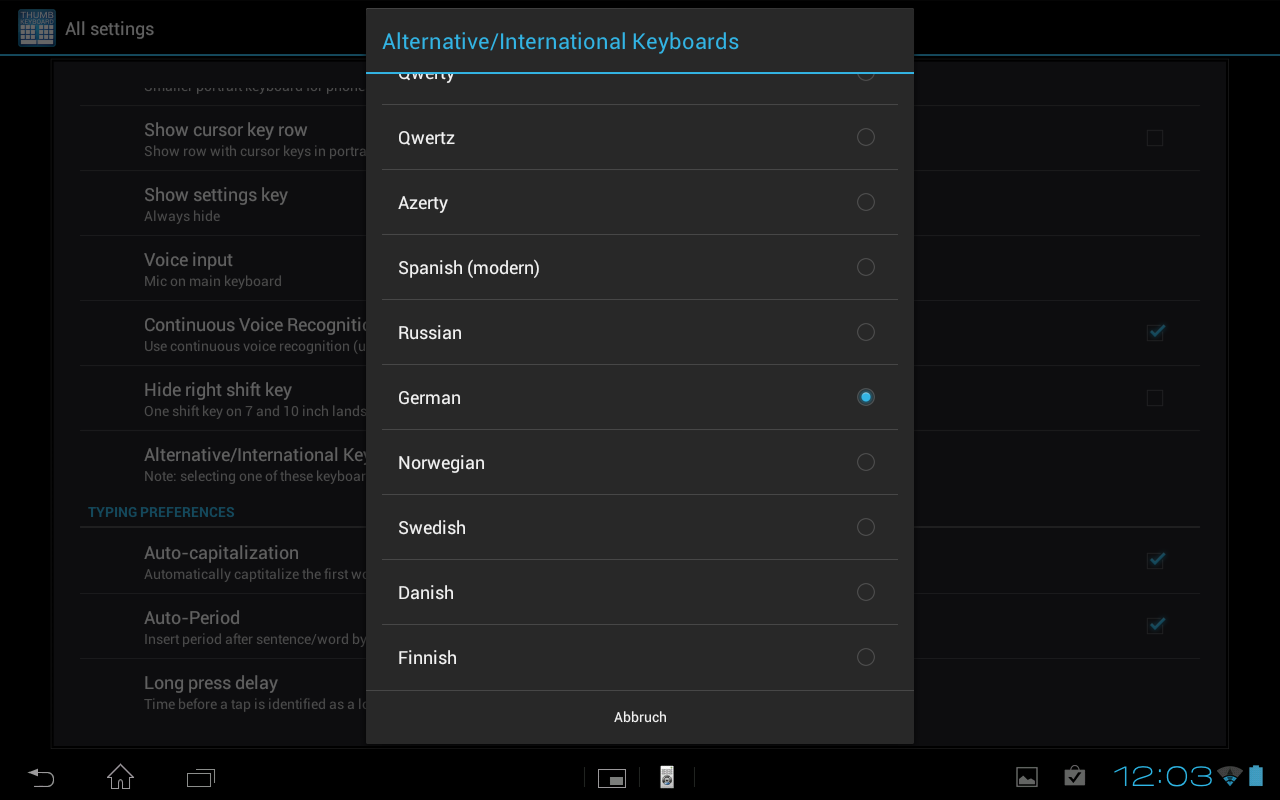Select the Qwertz layout radio button

(x=864, y=137)
